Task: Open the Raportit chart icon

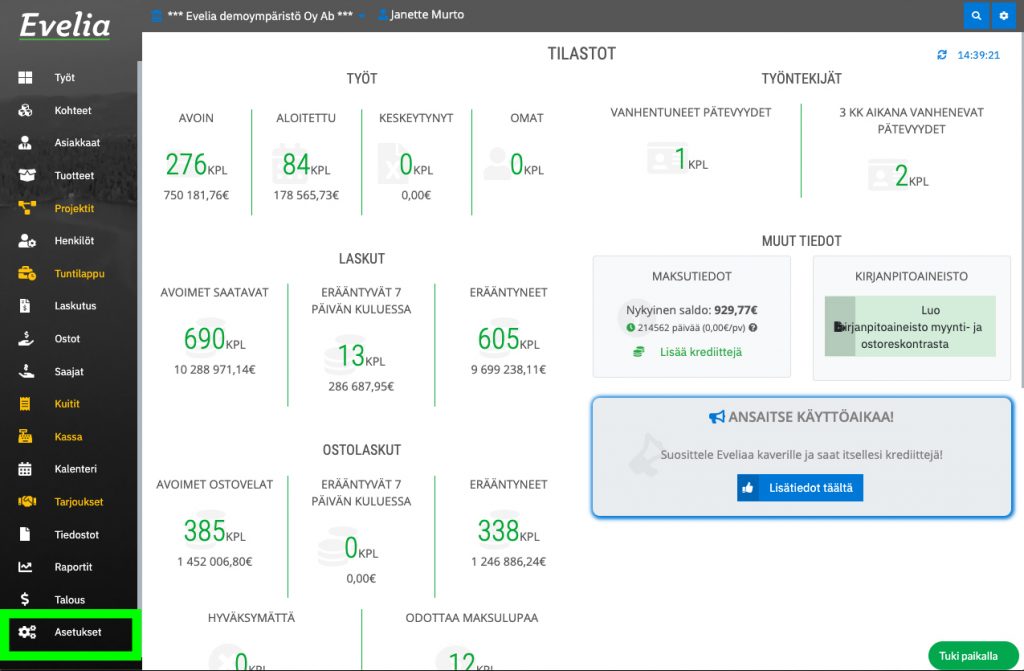Action: click(25, 567)
